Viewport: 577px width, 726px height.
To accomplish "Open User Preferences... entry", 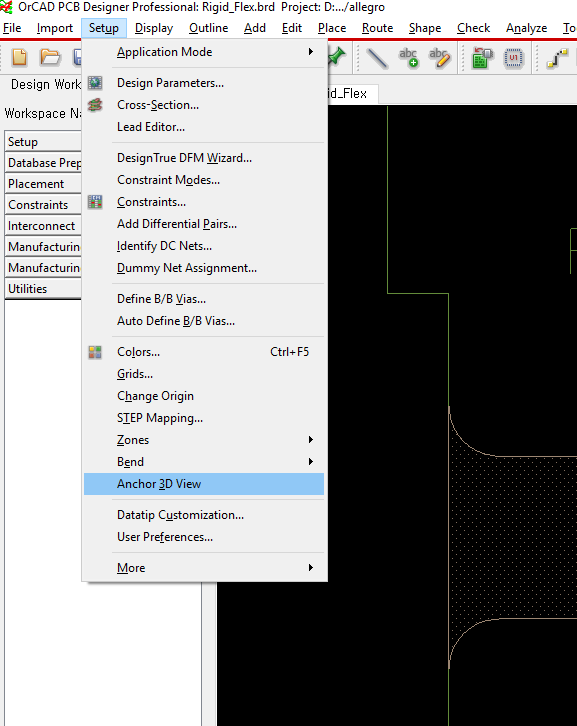I will pos(204,537).
